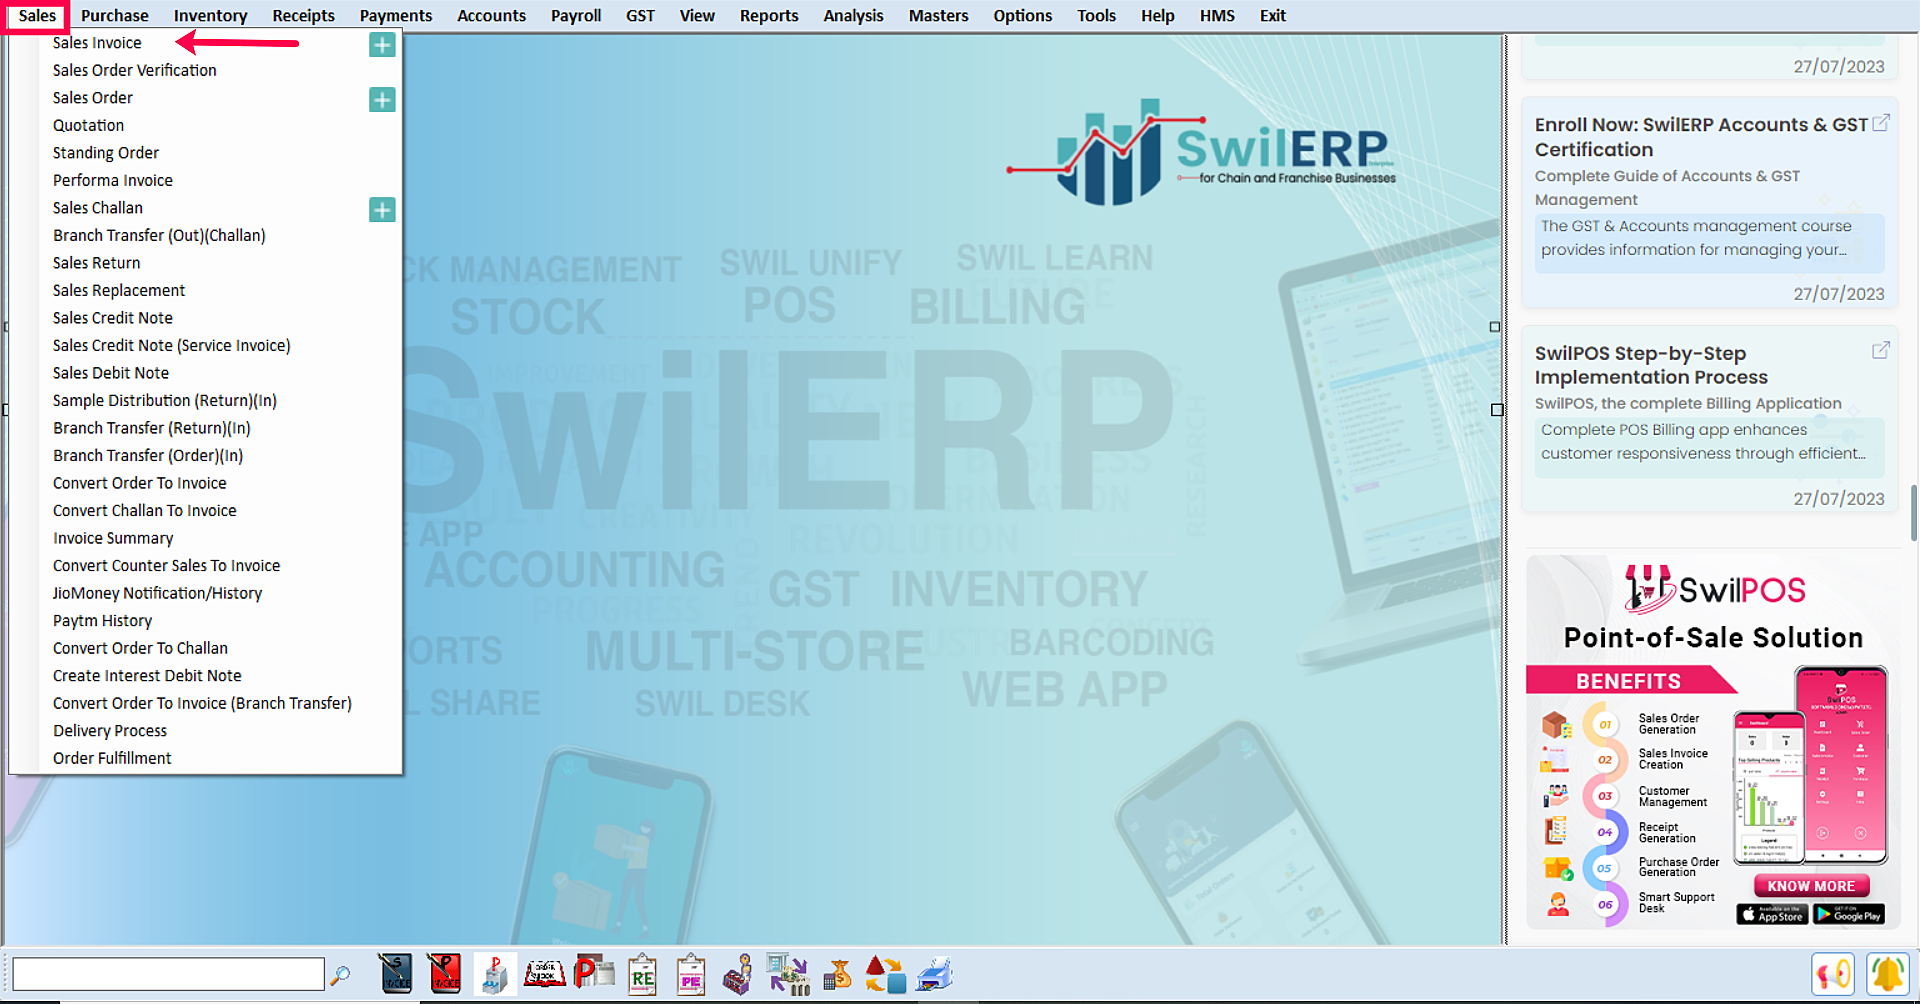
Task: Select Sales Invoice from Sales menu
Action: tap(97, 43)
